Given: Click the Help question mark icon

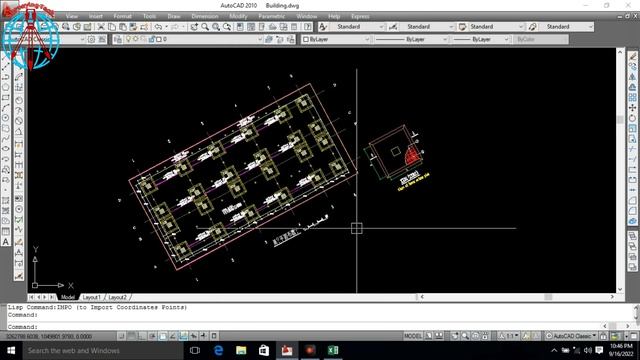Looking at the screenshot, I should click(308, 27).
